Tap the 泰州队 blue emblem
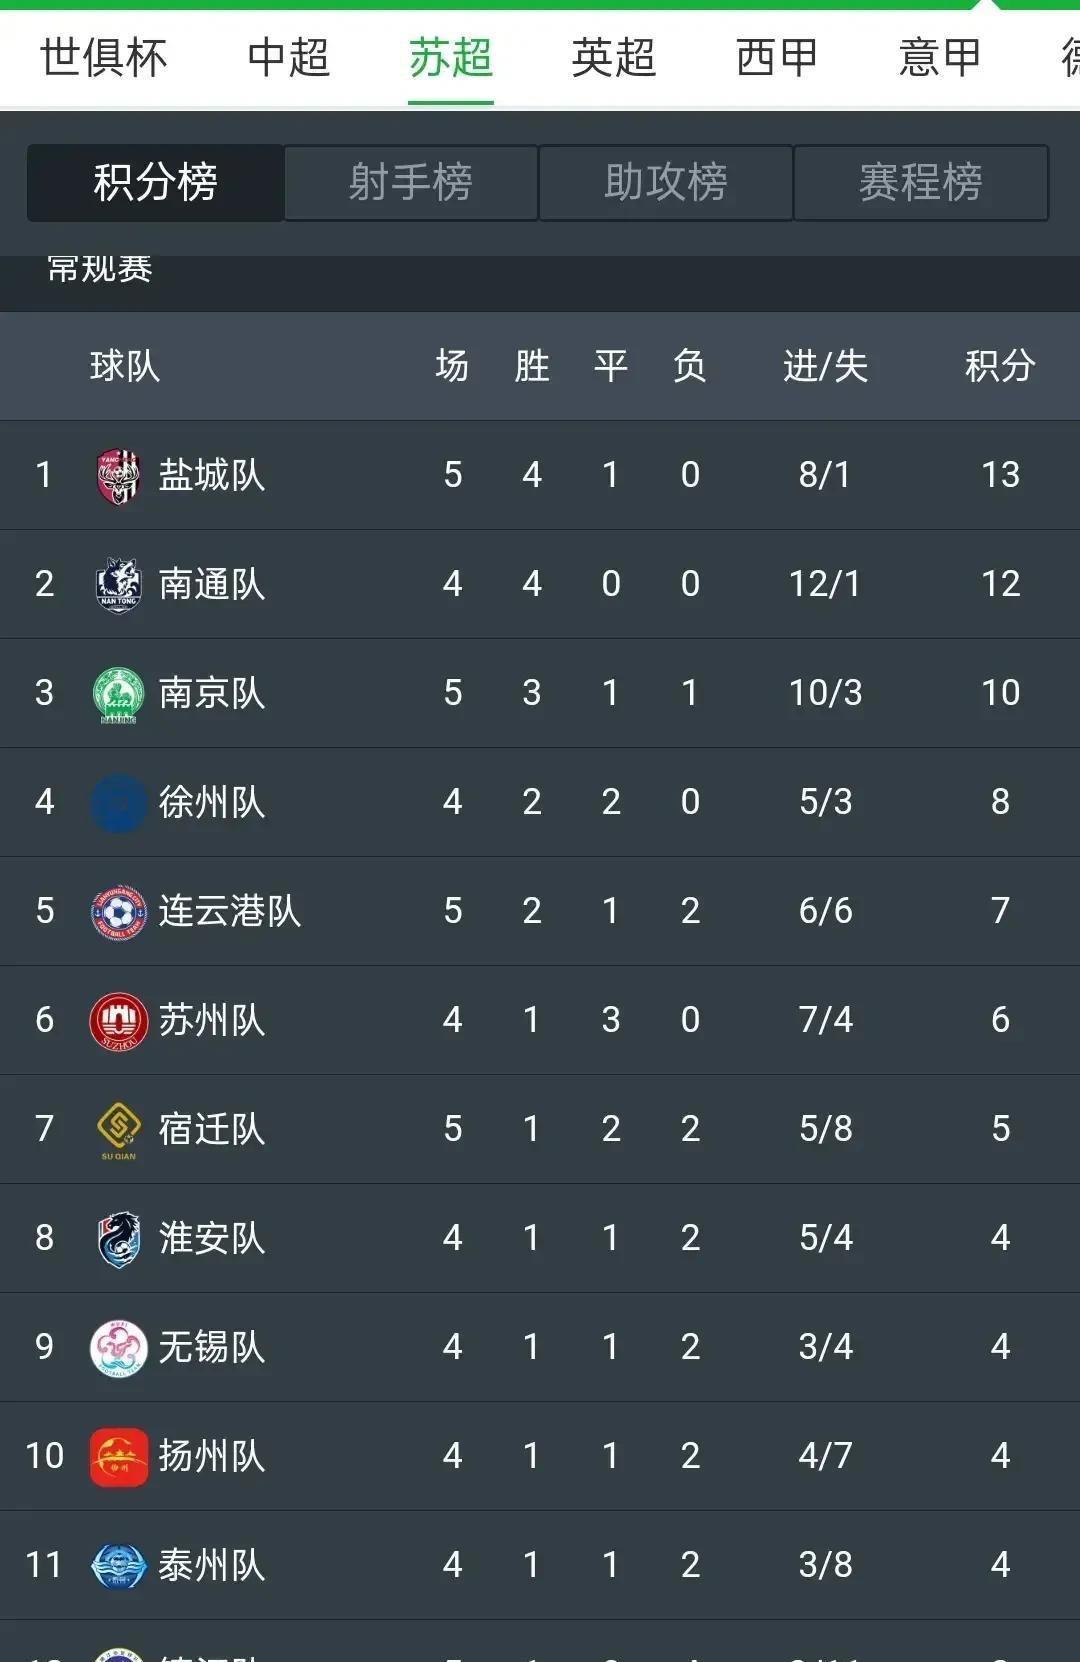This screenshot has width=1080, height=1662. (118, 1566)
